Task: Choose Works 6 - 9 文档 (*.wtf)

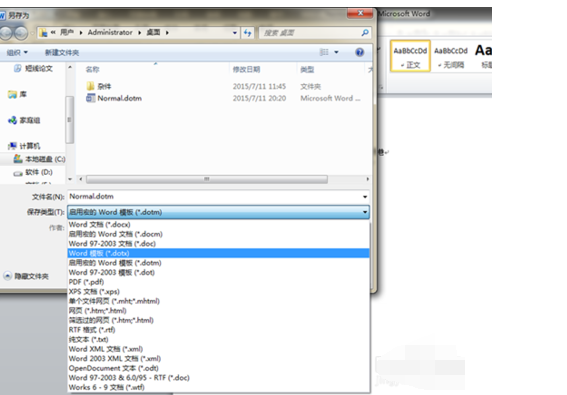Action: (218, 387)
